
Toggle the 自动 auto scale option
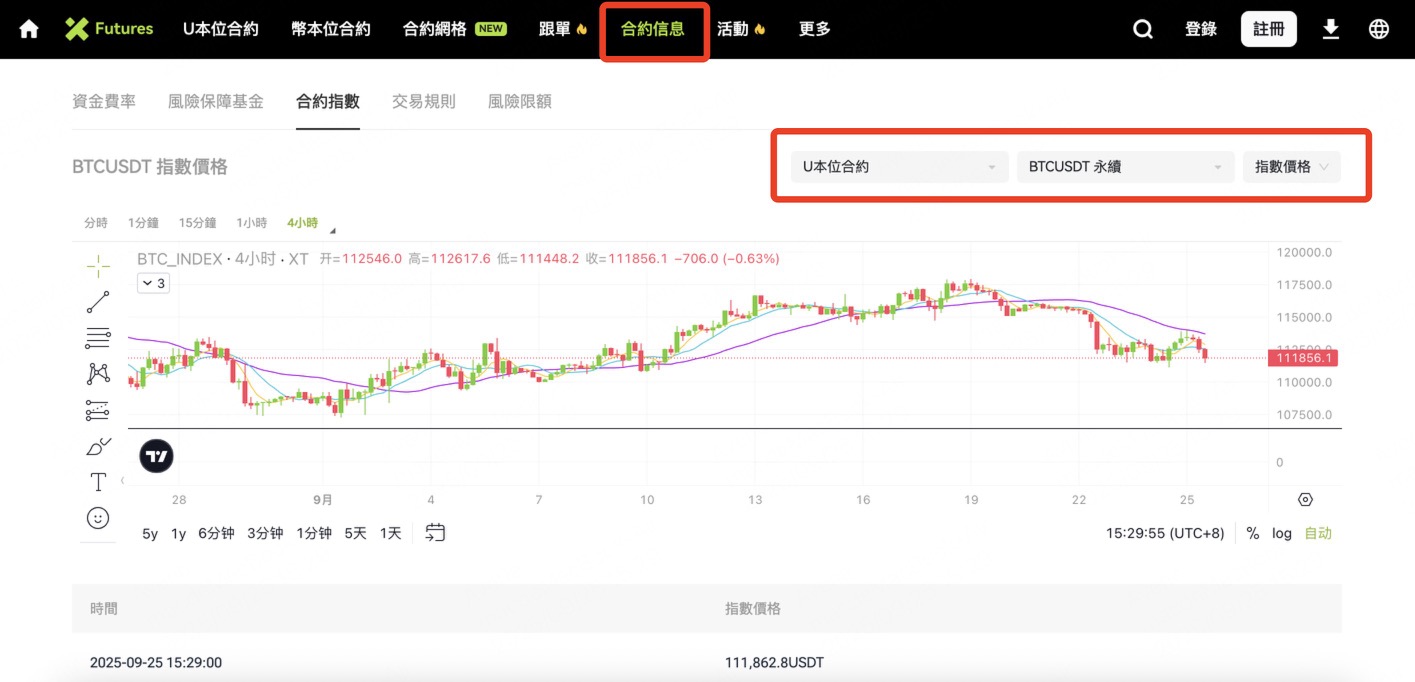[1318, 533]
